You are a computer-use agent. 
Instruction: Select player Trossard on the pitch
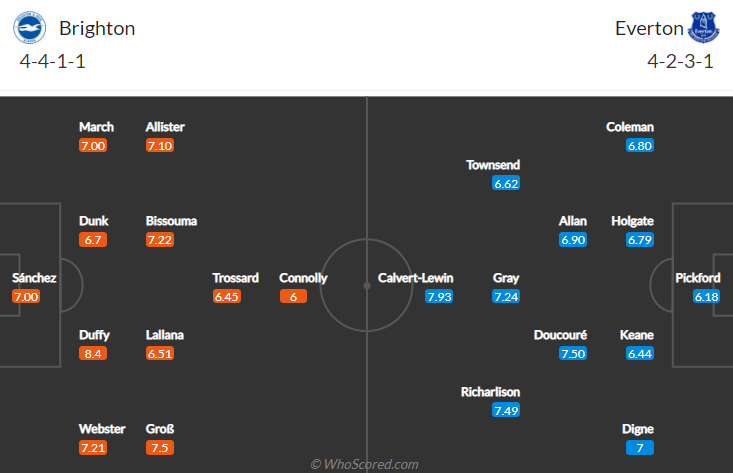[x=236, y=278]
